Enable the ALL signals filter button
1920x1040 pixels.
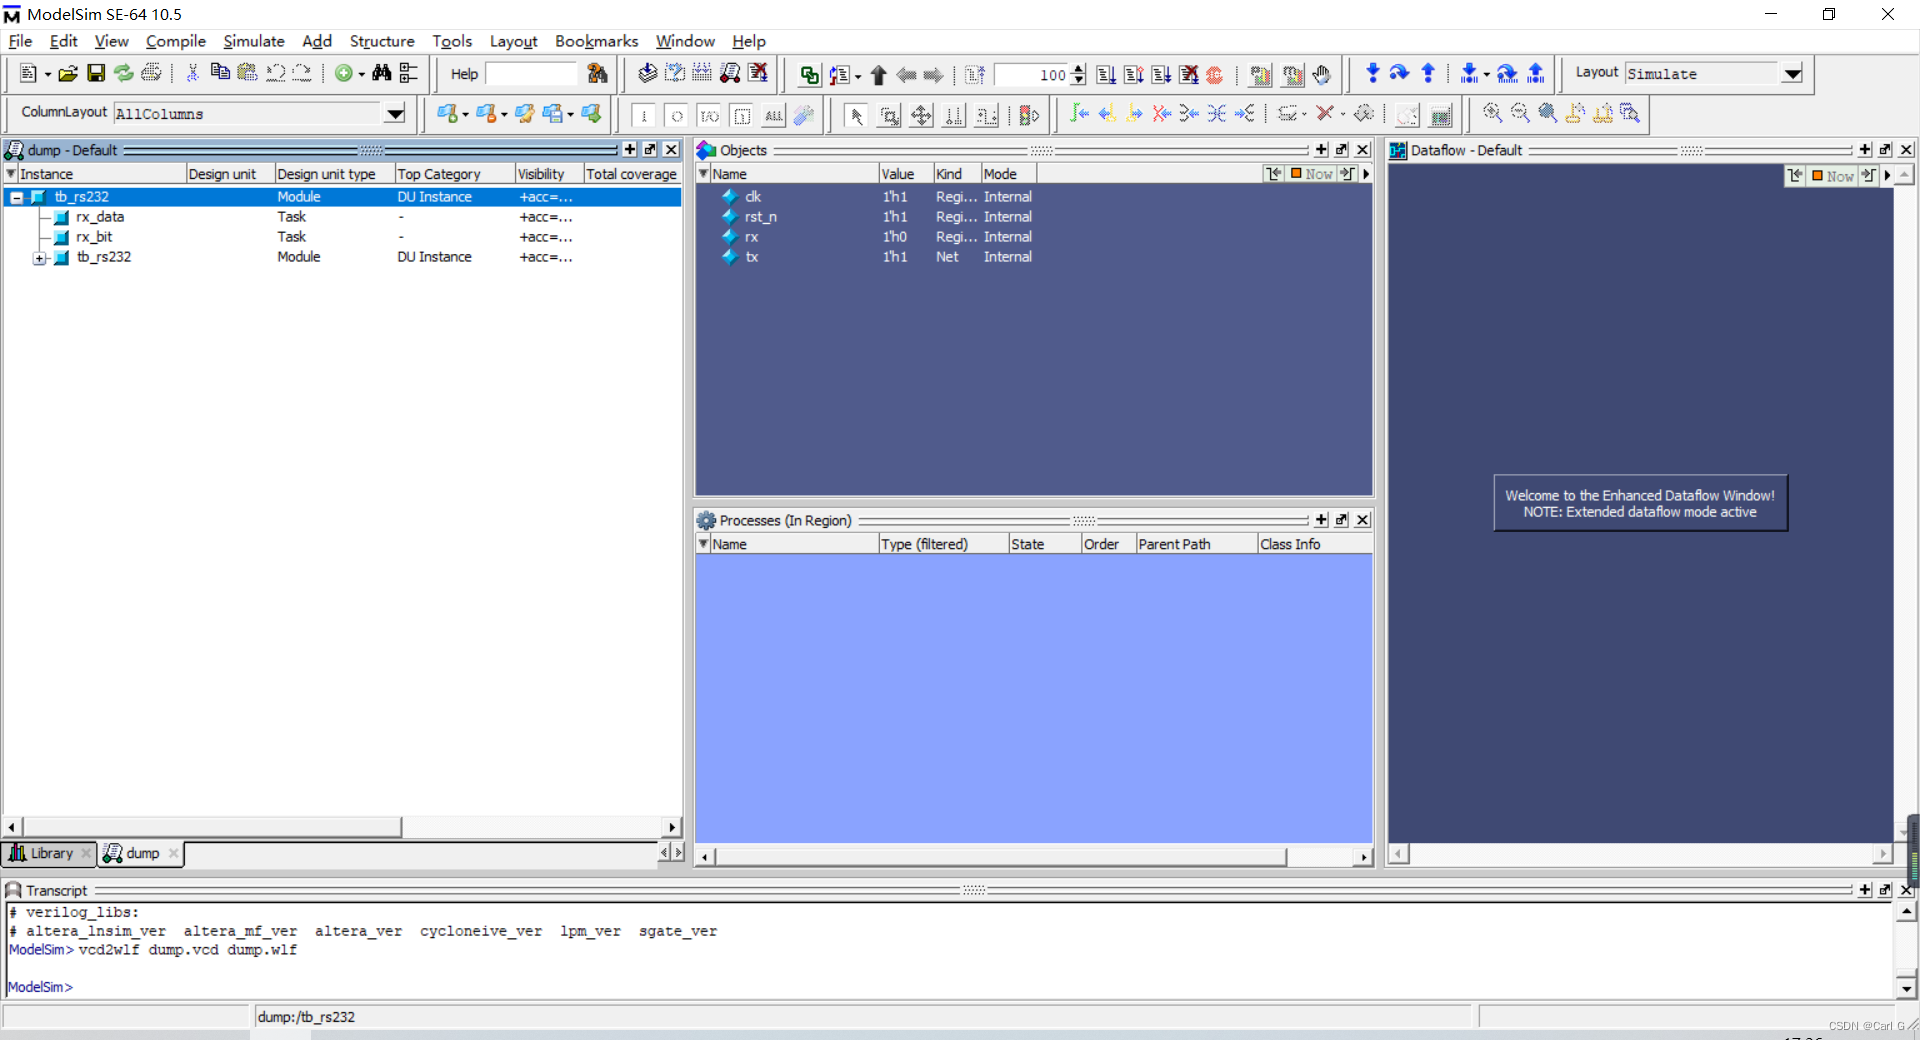point(774,116)
